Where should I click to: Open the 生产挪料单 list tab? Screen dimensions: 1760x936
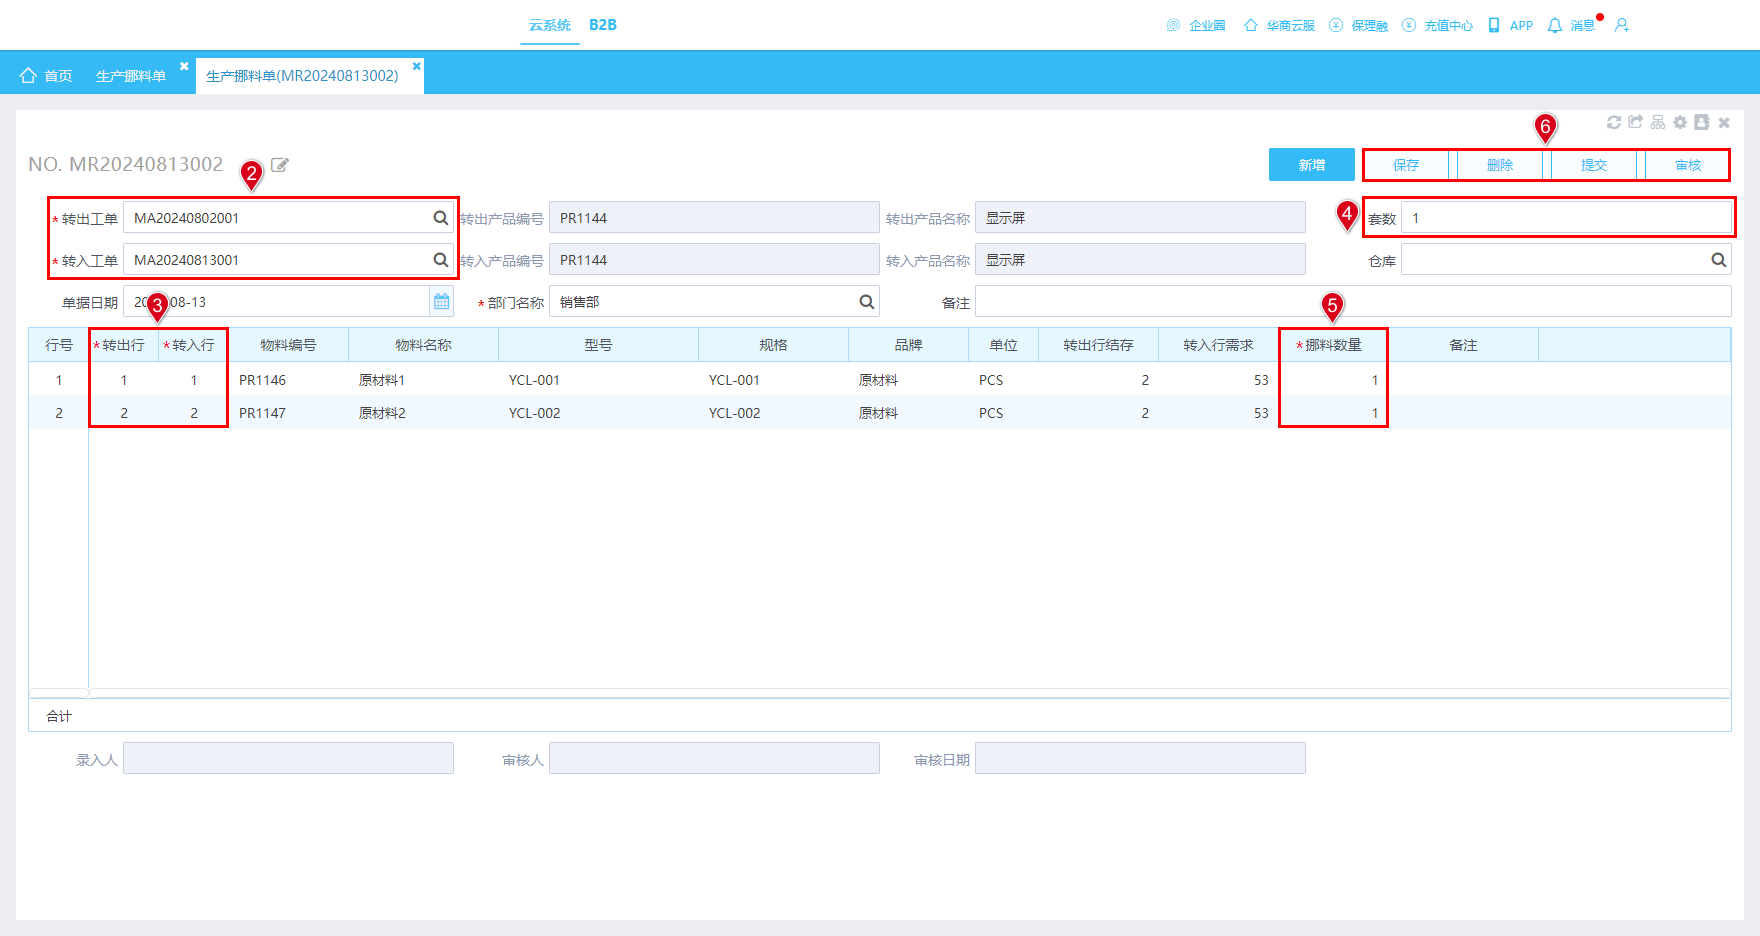pyautogui.click(x=131, y=76)
